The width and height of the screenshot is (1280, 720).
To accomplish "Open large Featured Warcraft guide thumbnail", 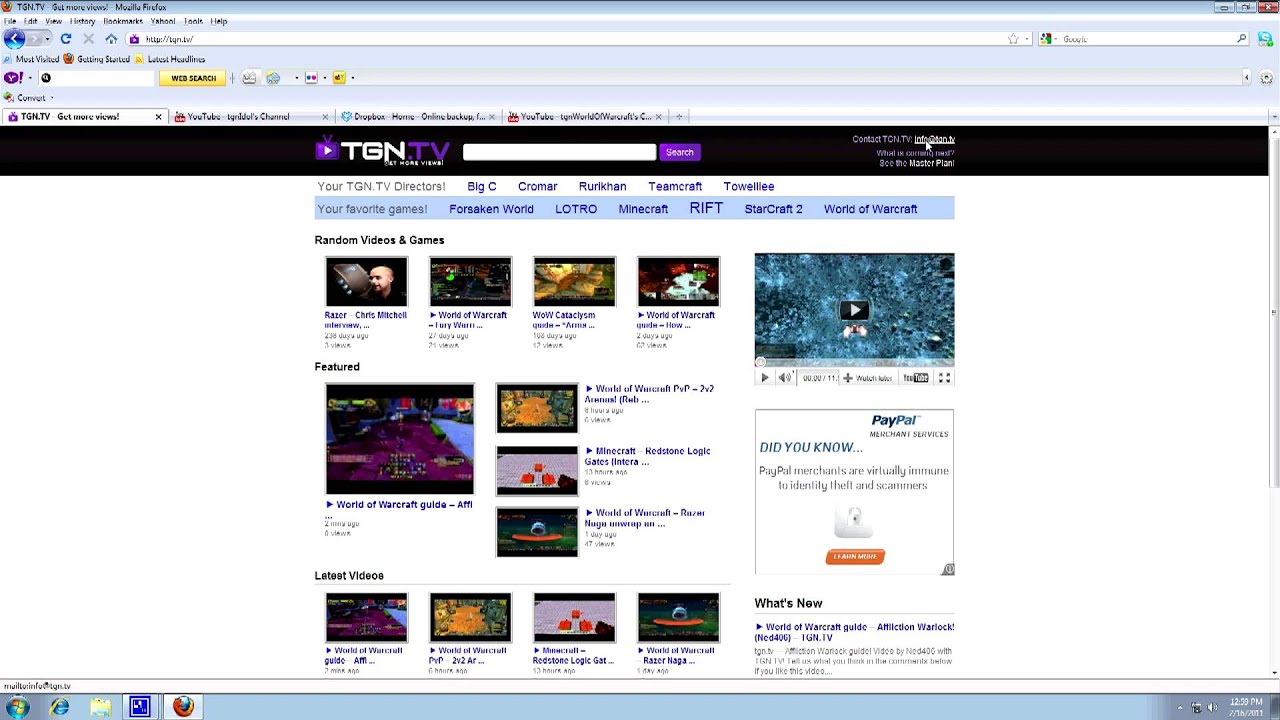I will (x=400, y=439).
